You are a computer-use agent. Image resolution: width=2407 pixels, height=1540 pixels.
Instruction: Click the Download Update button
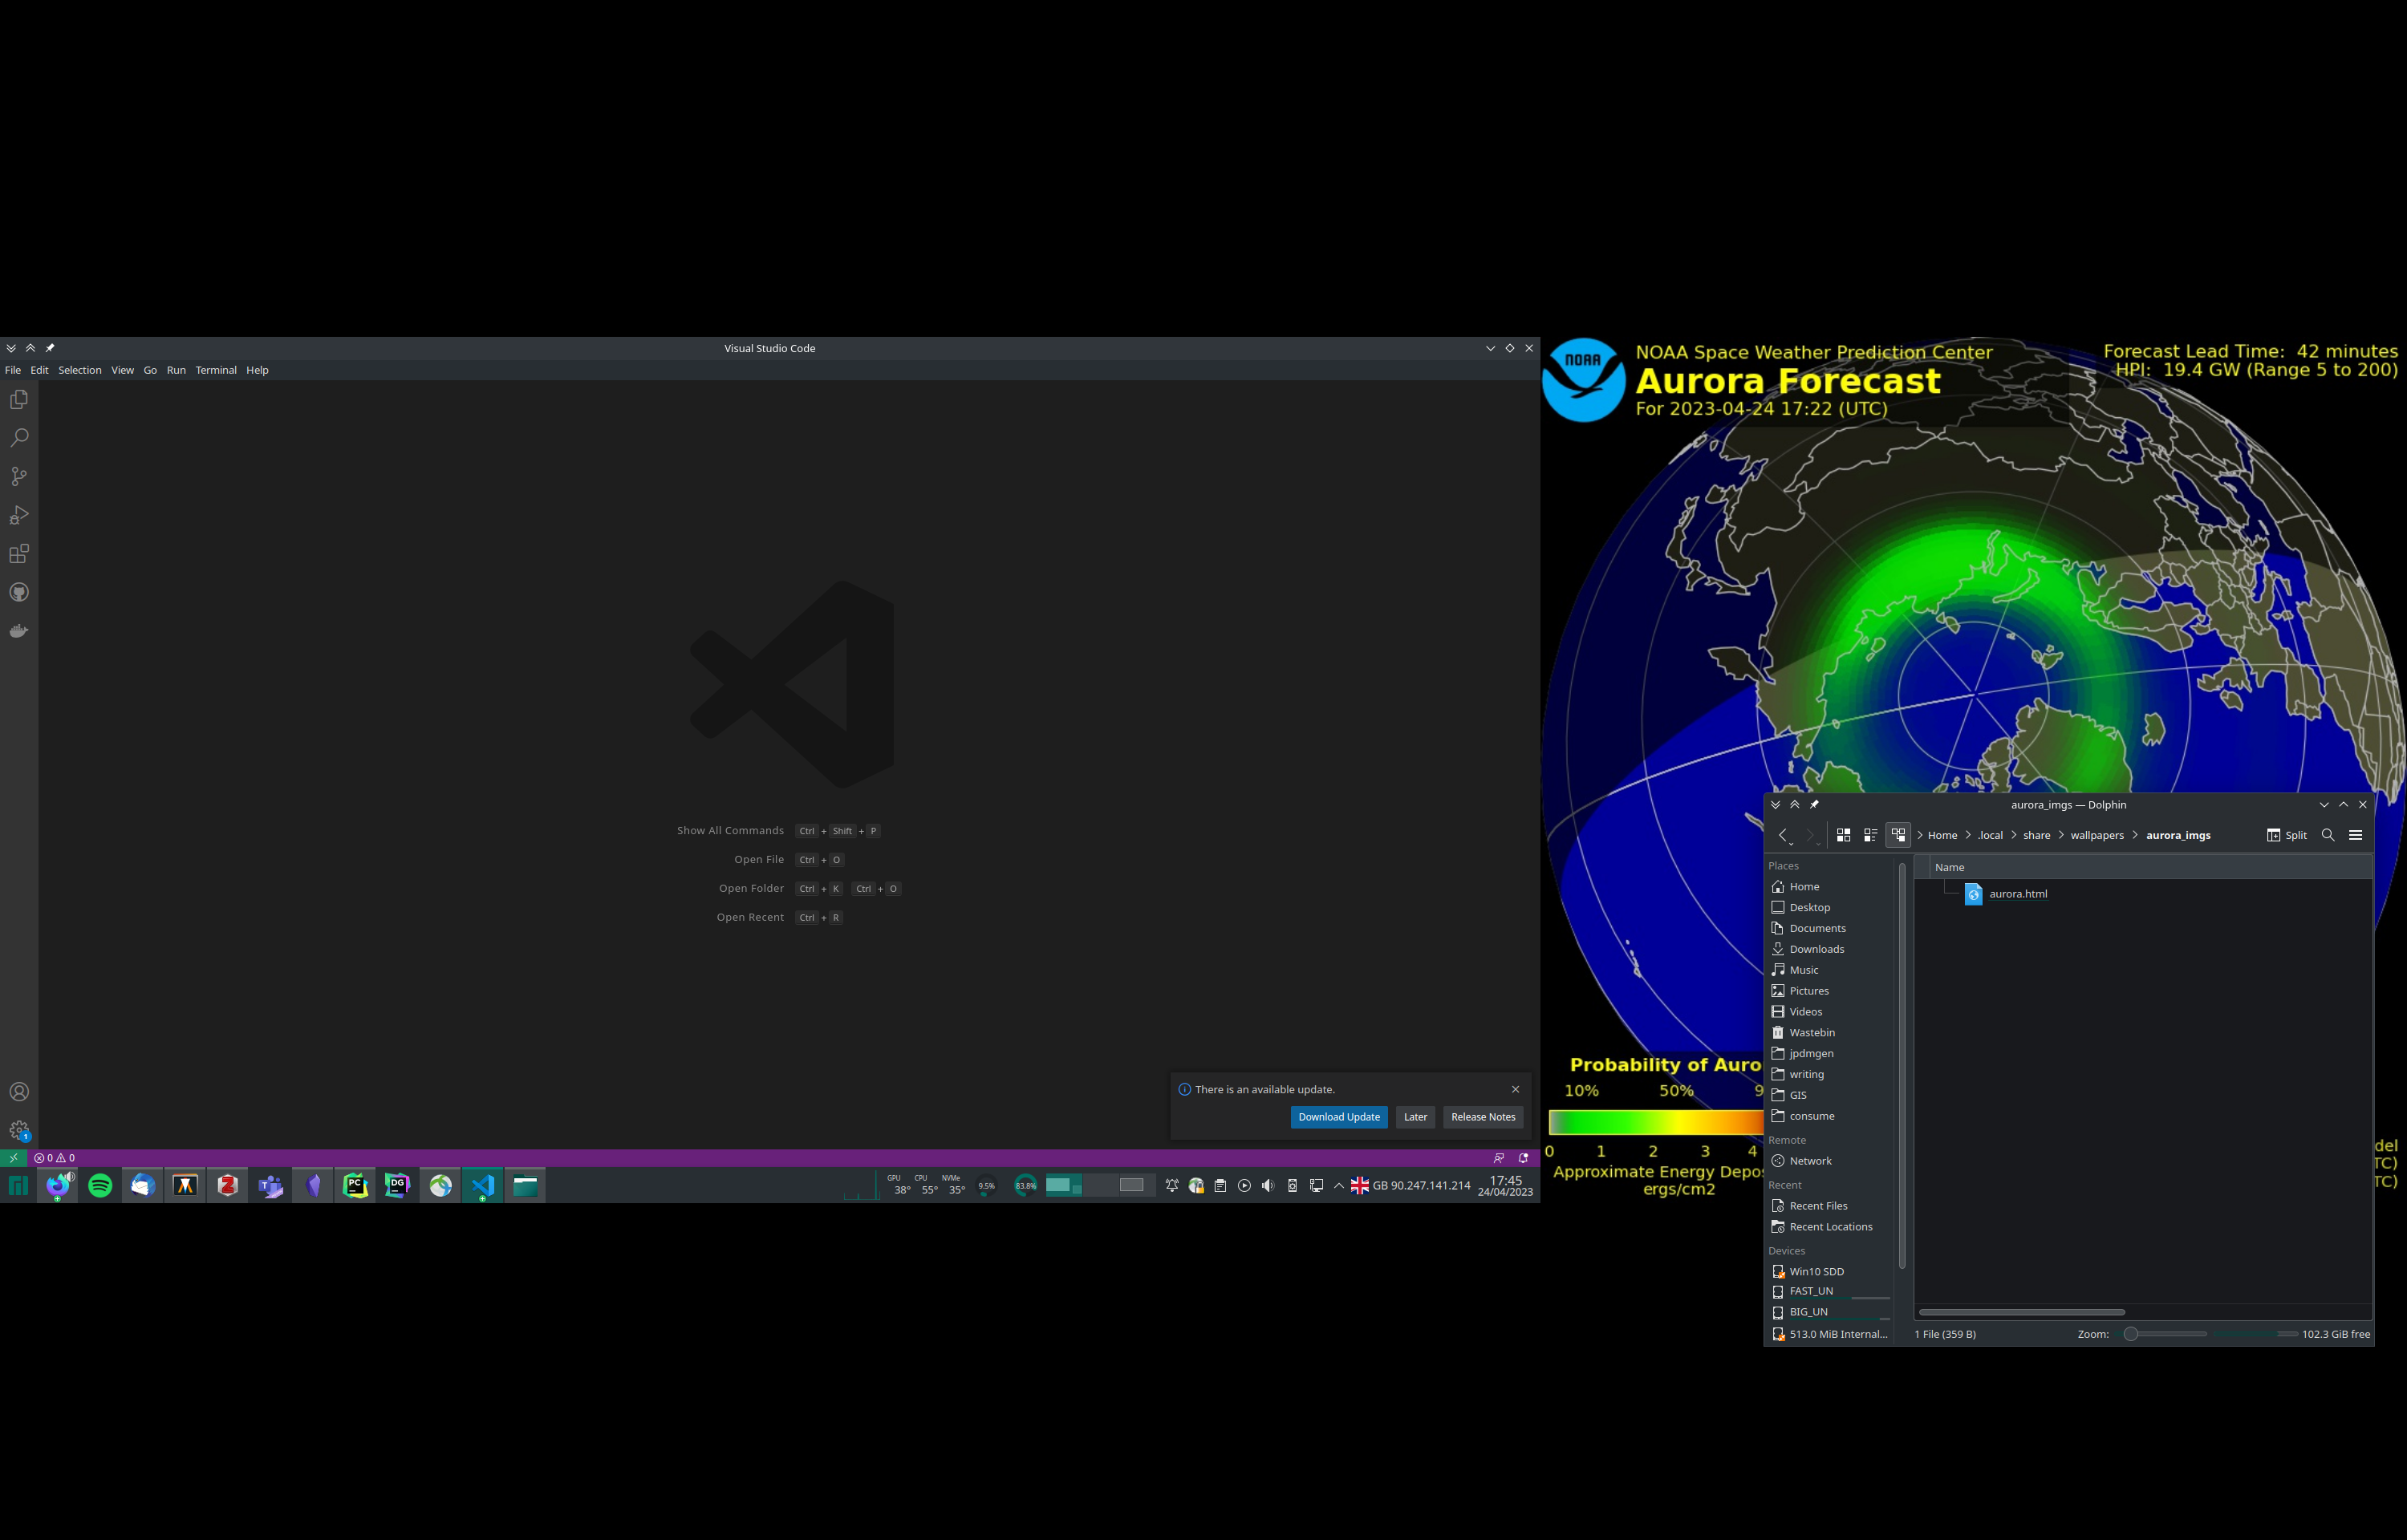[x=1339, y=1117]
